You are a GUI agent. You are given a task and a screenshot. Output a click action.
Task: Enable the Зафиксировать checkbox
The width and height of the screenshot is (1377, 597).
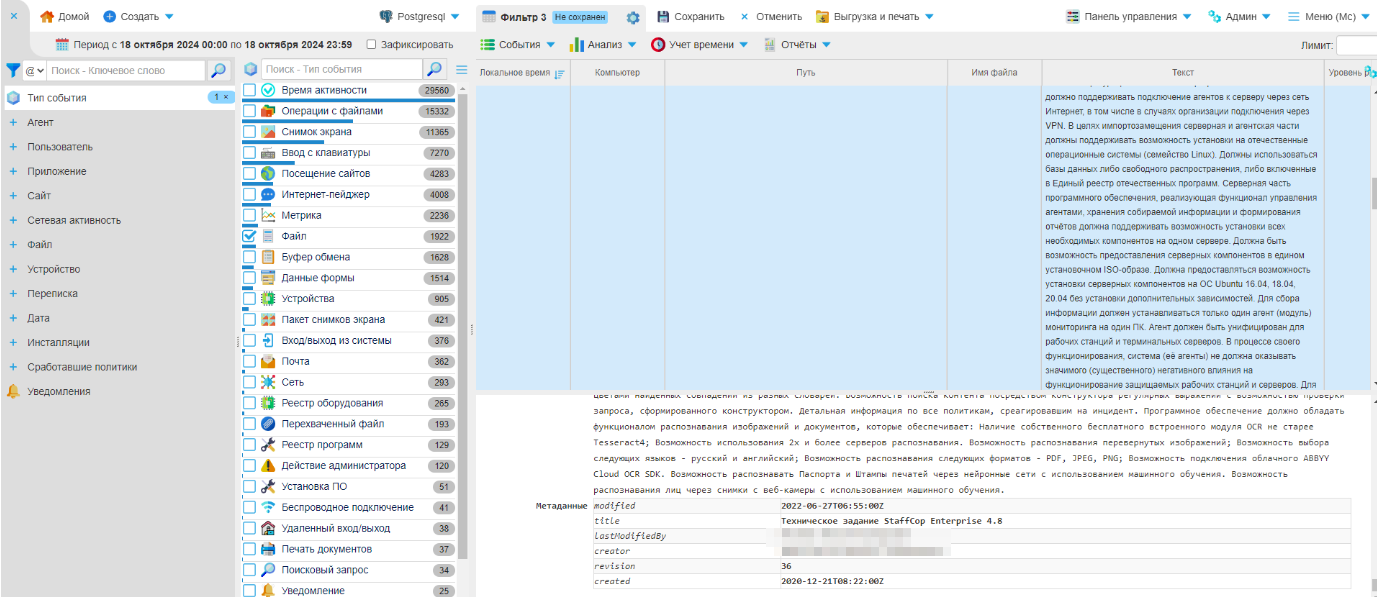point(373,44)
